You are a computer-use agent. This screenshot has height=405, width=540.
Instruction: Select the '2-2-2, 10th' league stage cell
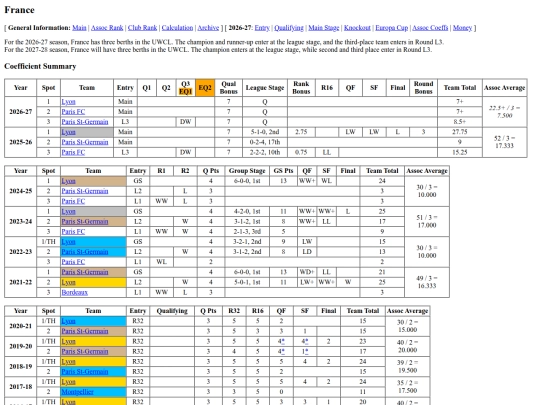(x=264, y=152)
